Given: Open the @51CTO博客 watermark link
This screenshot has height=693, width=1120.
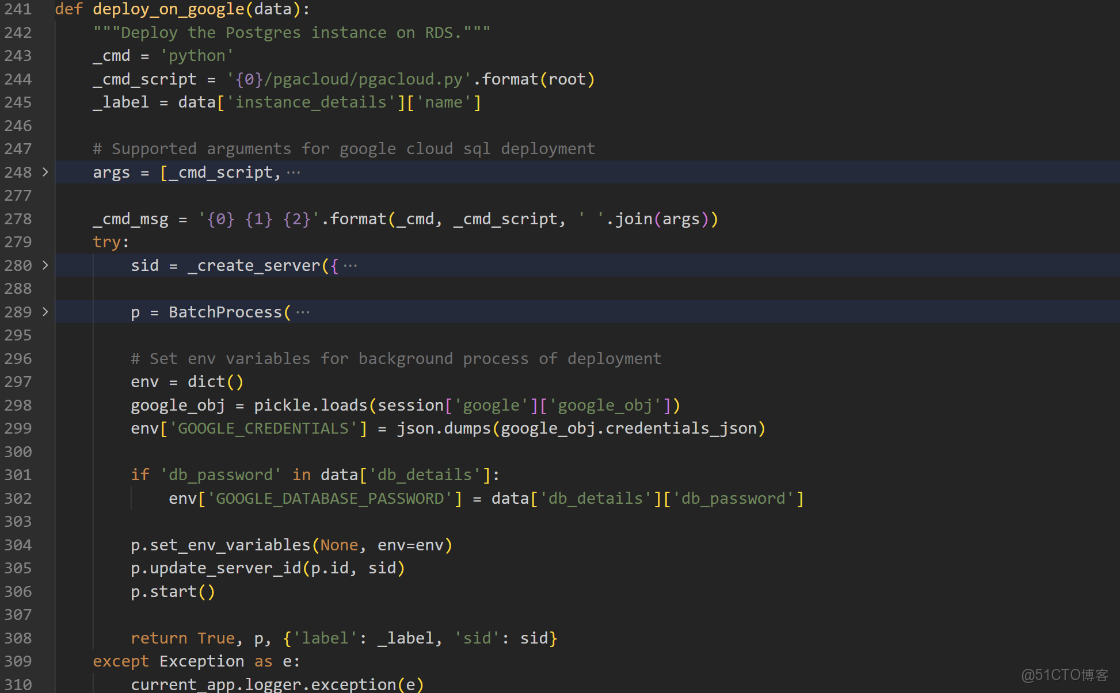Looking at the screenshot, I should (x=1063, y=675).
